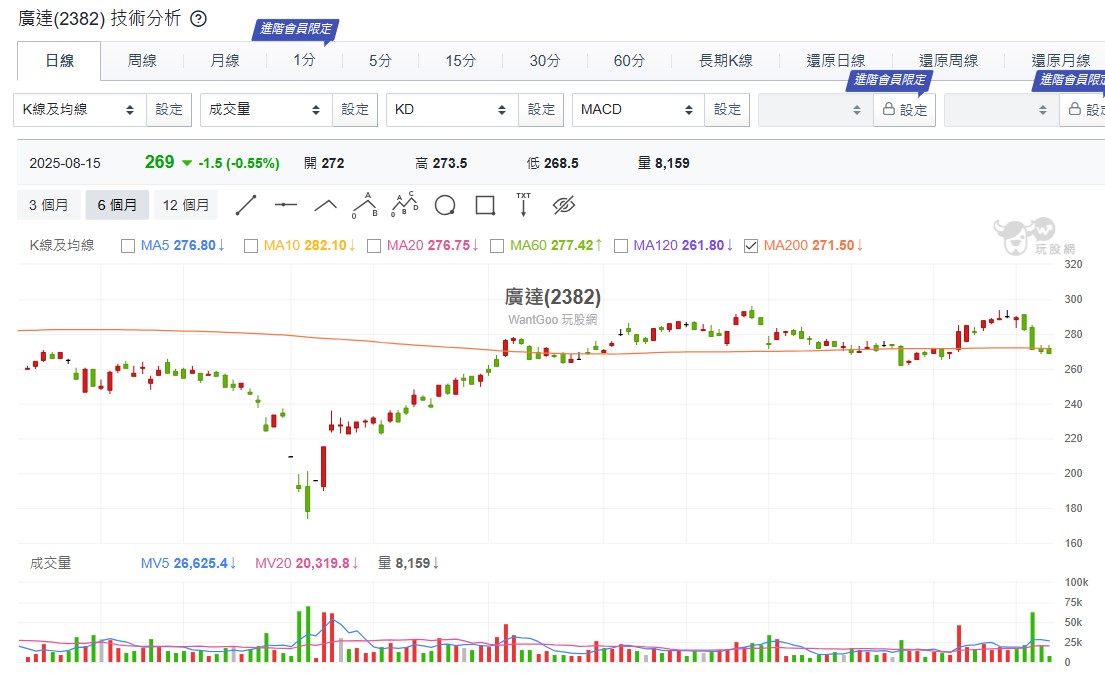Enable the MA5 moving average checkbox
This screenshot has width=1105, height=673.
tap(128, 245)
